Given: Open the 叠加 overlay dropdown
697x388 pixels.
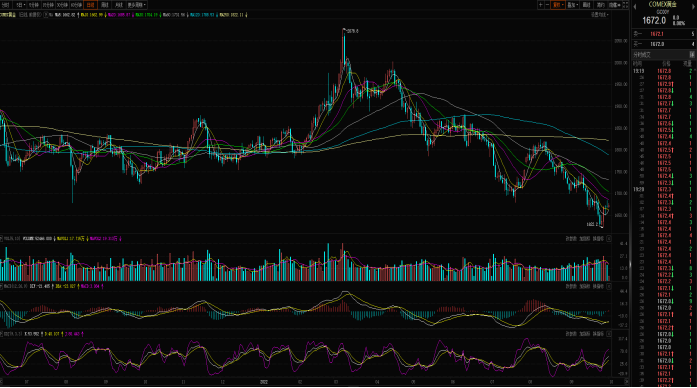Looking at the screenshot, I should tap(572, 5).
